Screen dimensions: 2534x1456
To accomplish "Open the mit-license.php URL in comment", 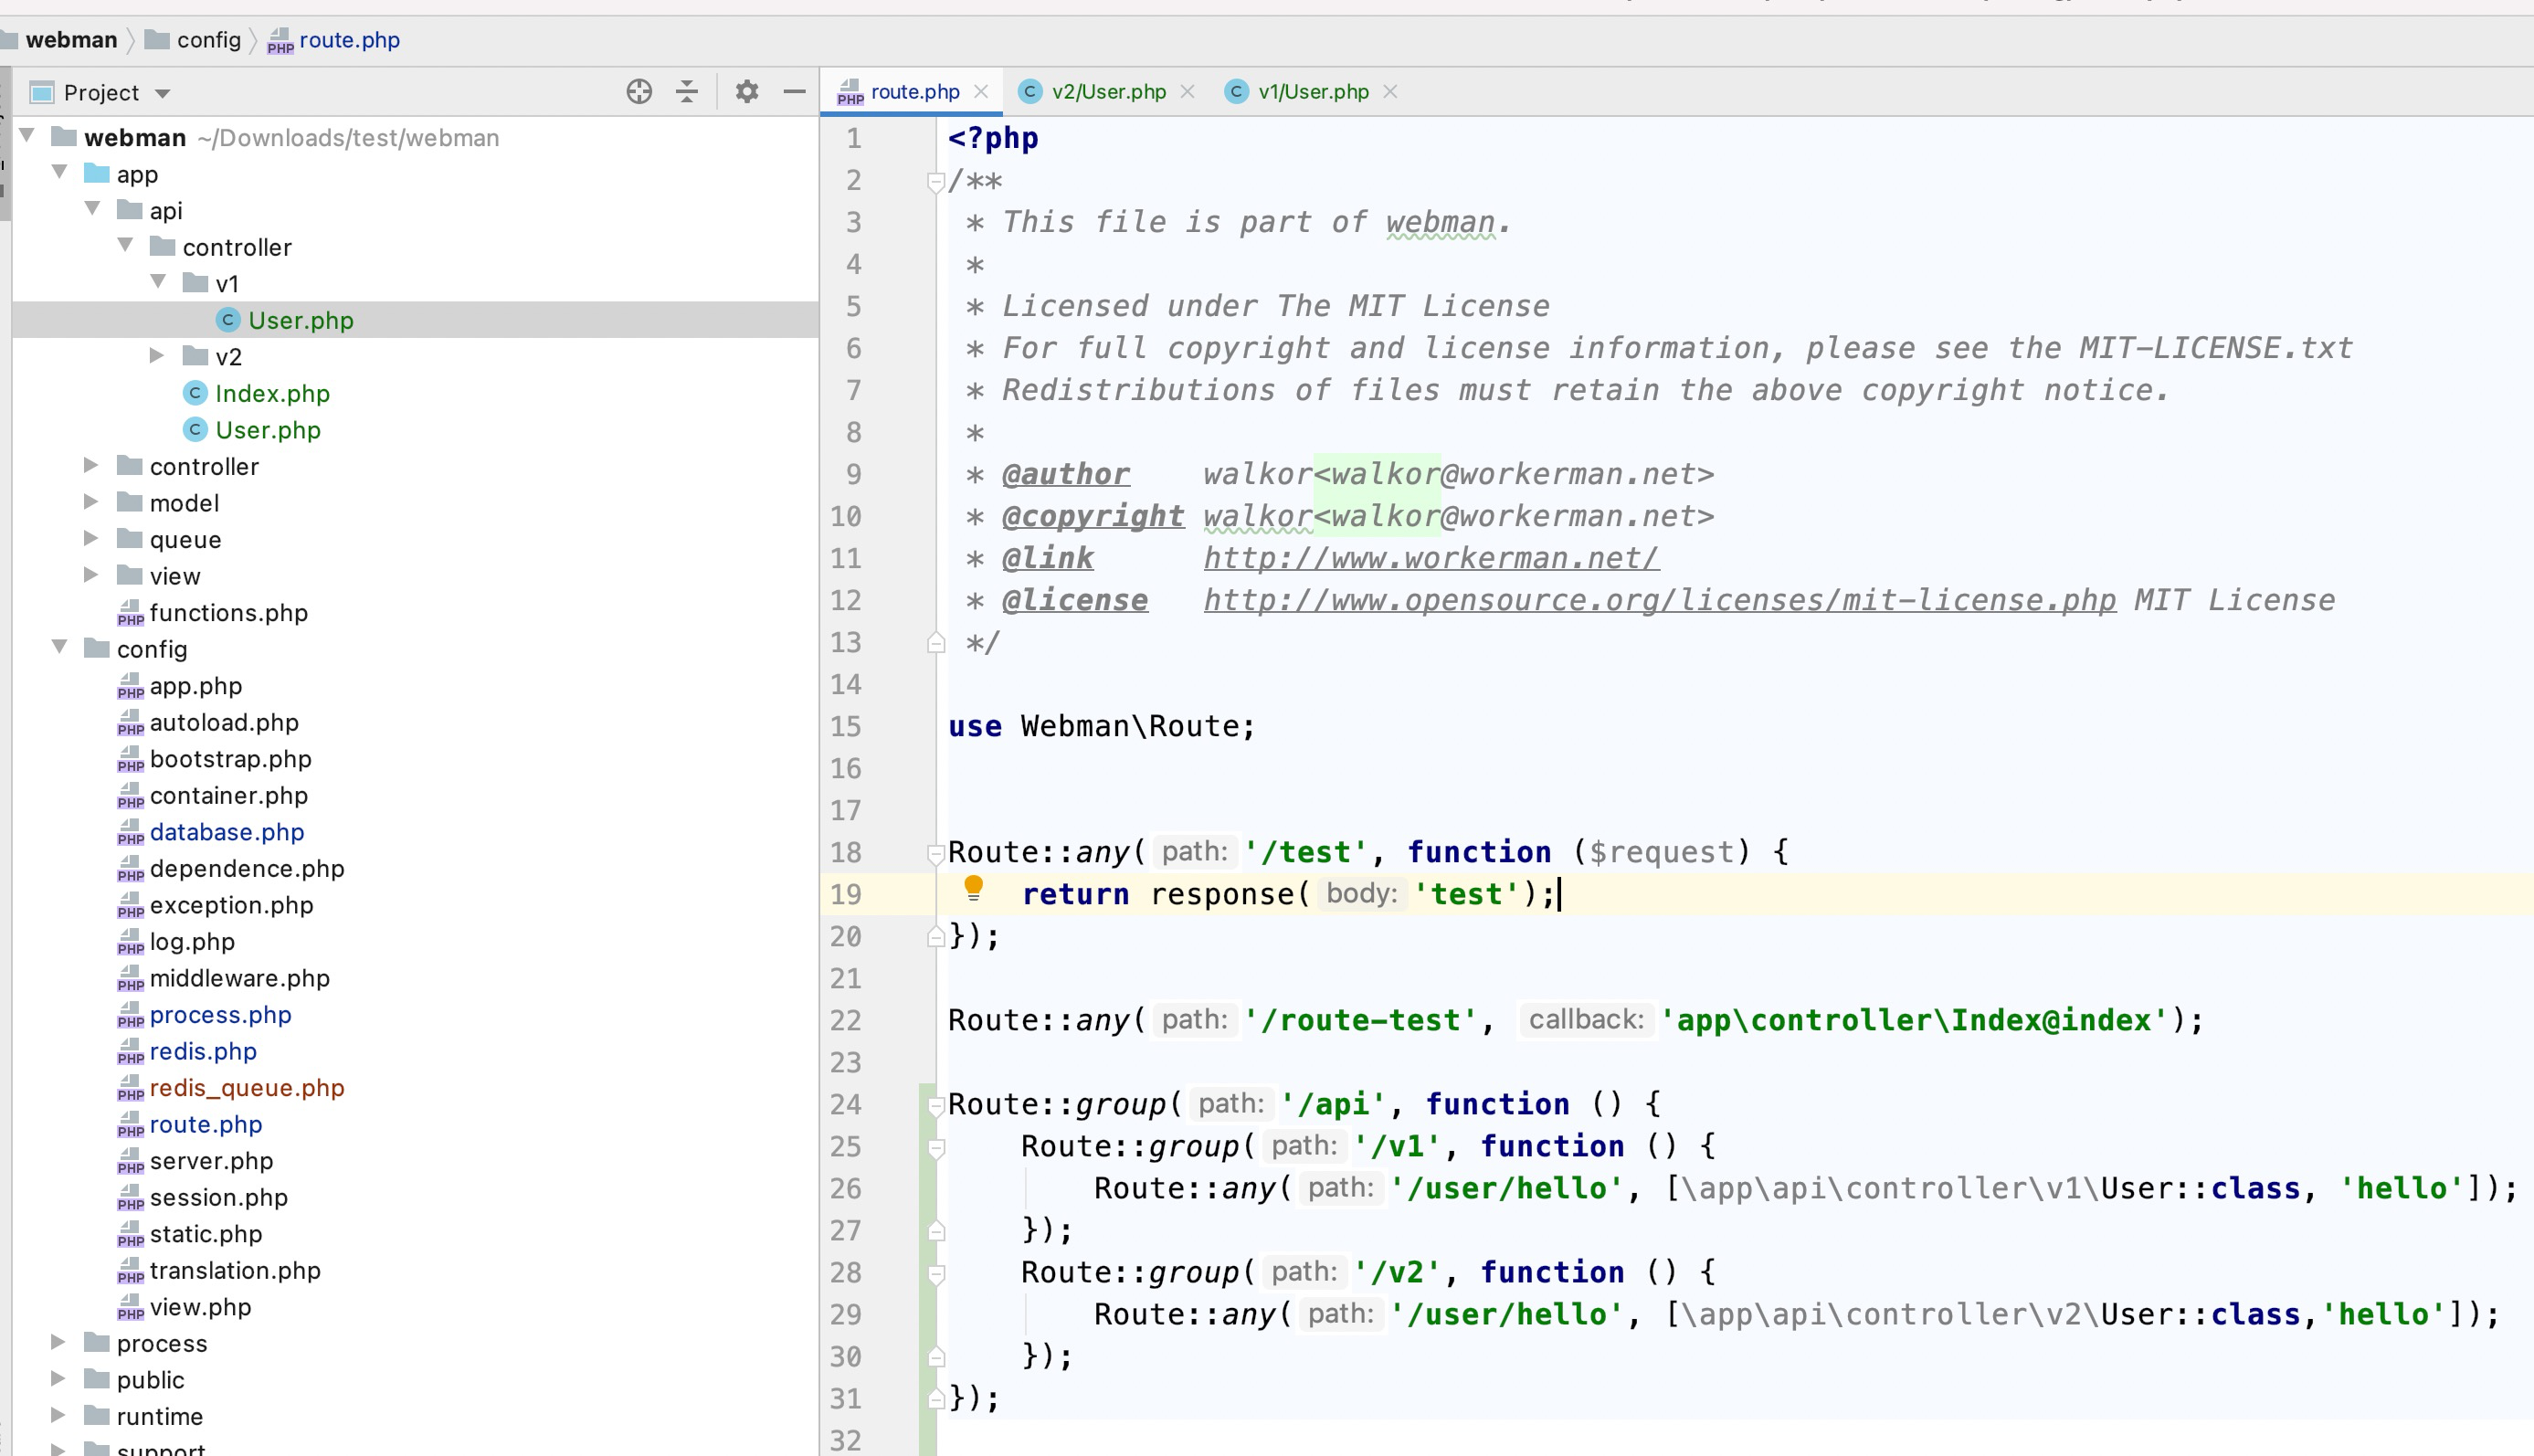I will click(1659, 600).
